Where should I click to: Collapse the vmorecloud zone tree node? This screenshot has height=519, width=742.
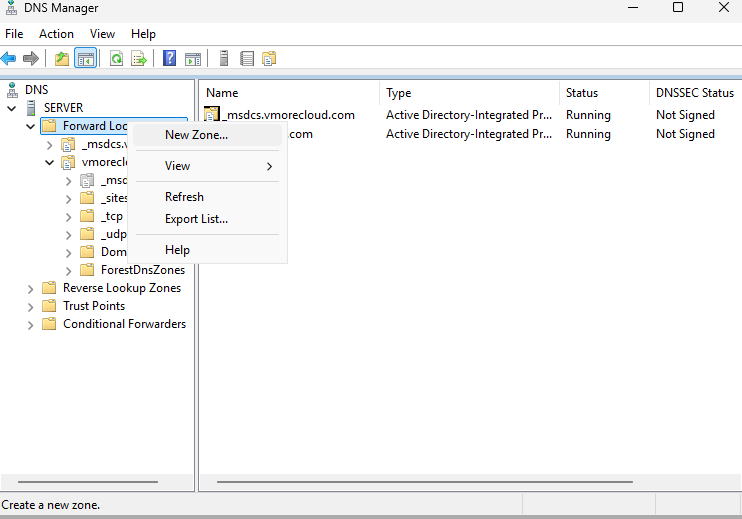50,163
